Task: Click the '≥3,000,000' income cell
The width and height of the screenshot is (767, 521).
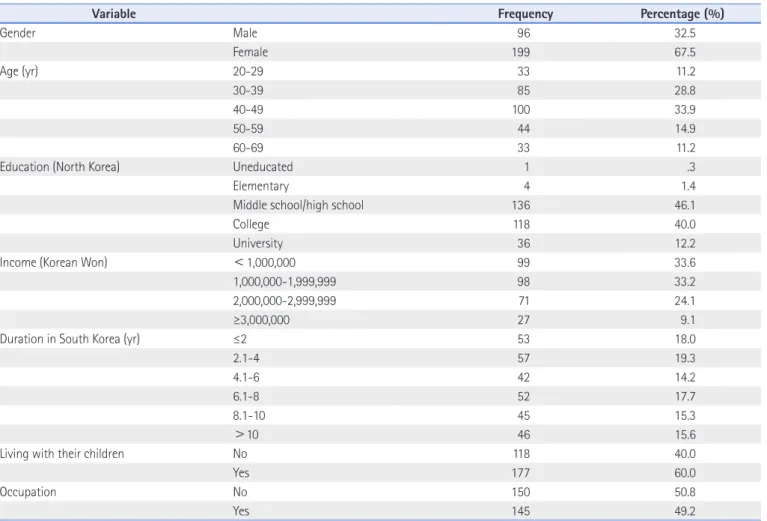Action: tap(261, 320)
